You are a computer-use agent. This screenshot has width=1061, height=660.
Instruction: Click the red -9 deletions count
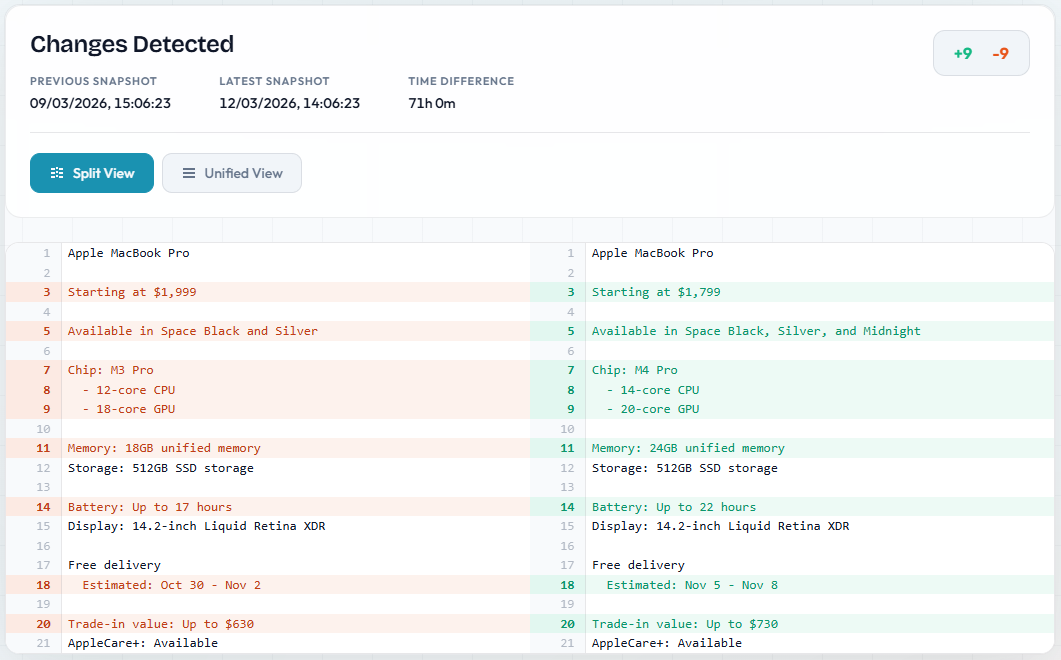click(x=1000, y=54)
